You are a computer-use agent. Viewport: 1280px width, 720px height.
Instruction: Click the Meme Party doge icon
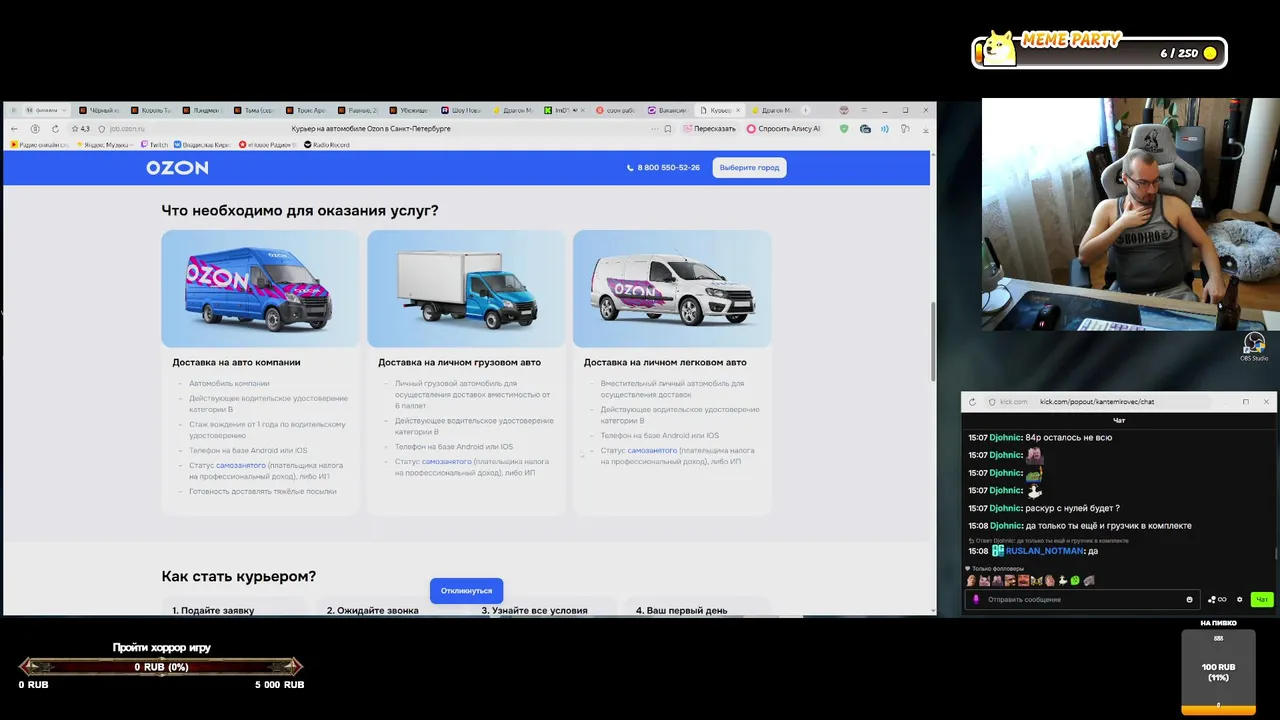[998, 50]
